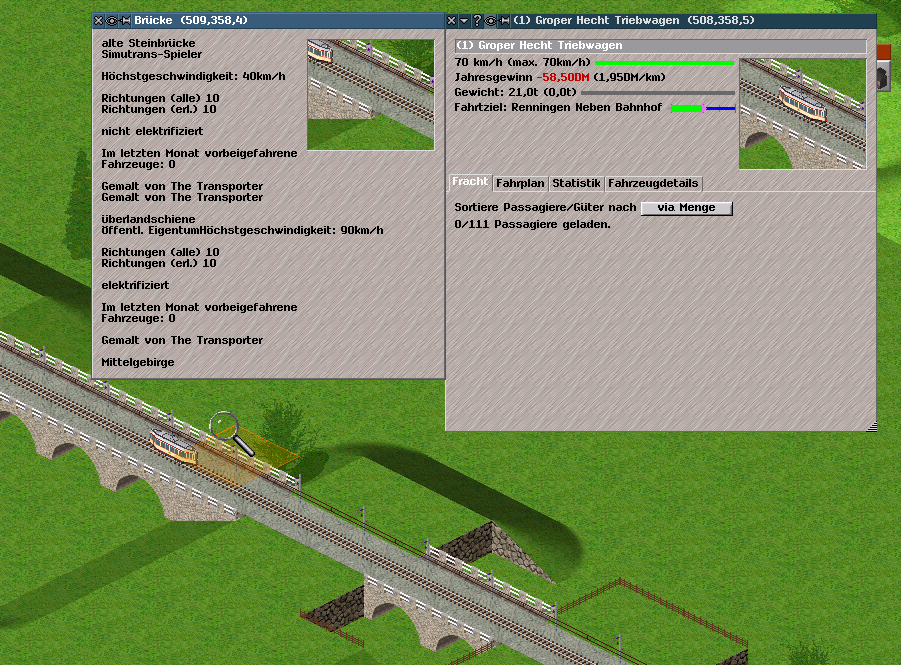Click the resize grip of Triebwagen window
Viewport: 901px width, 665px height.
point(872,426)
